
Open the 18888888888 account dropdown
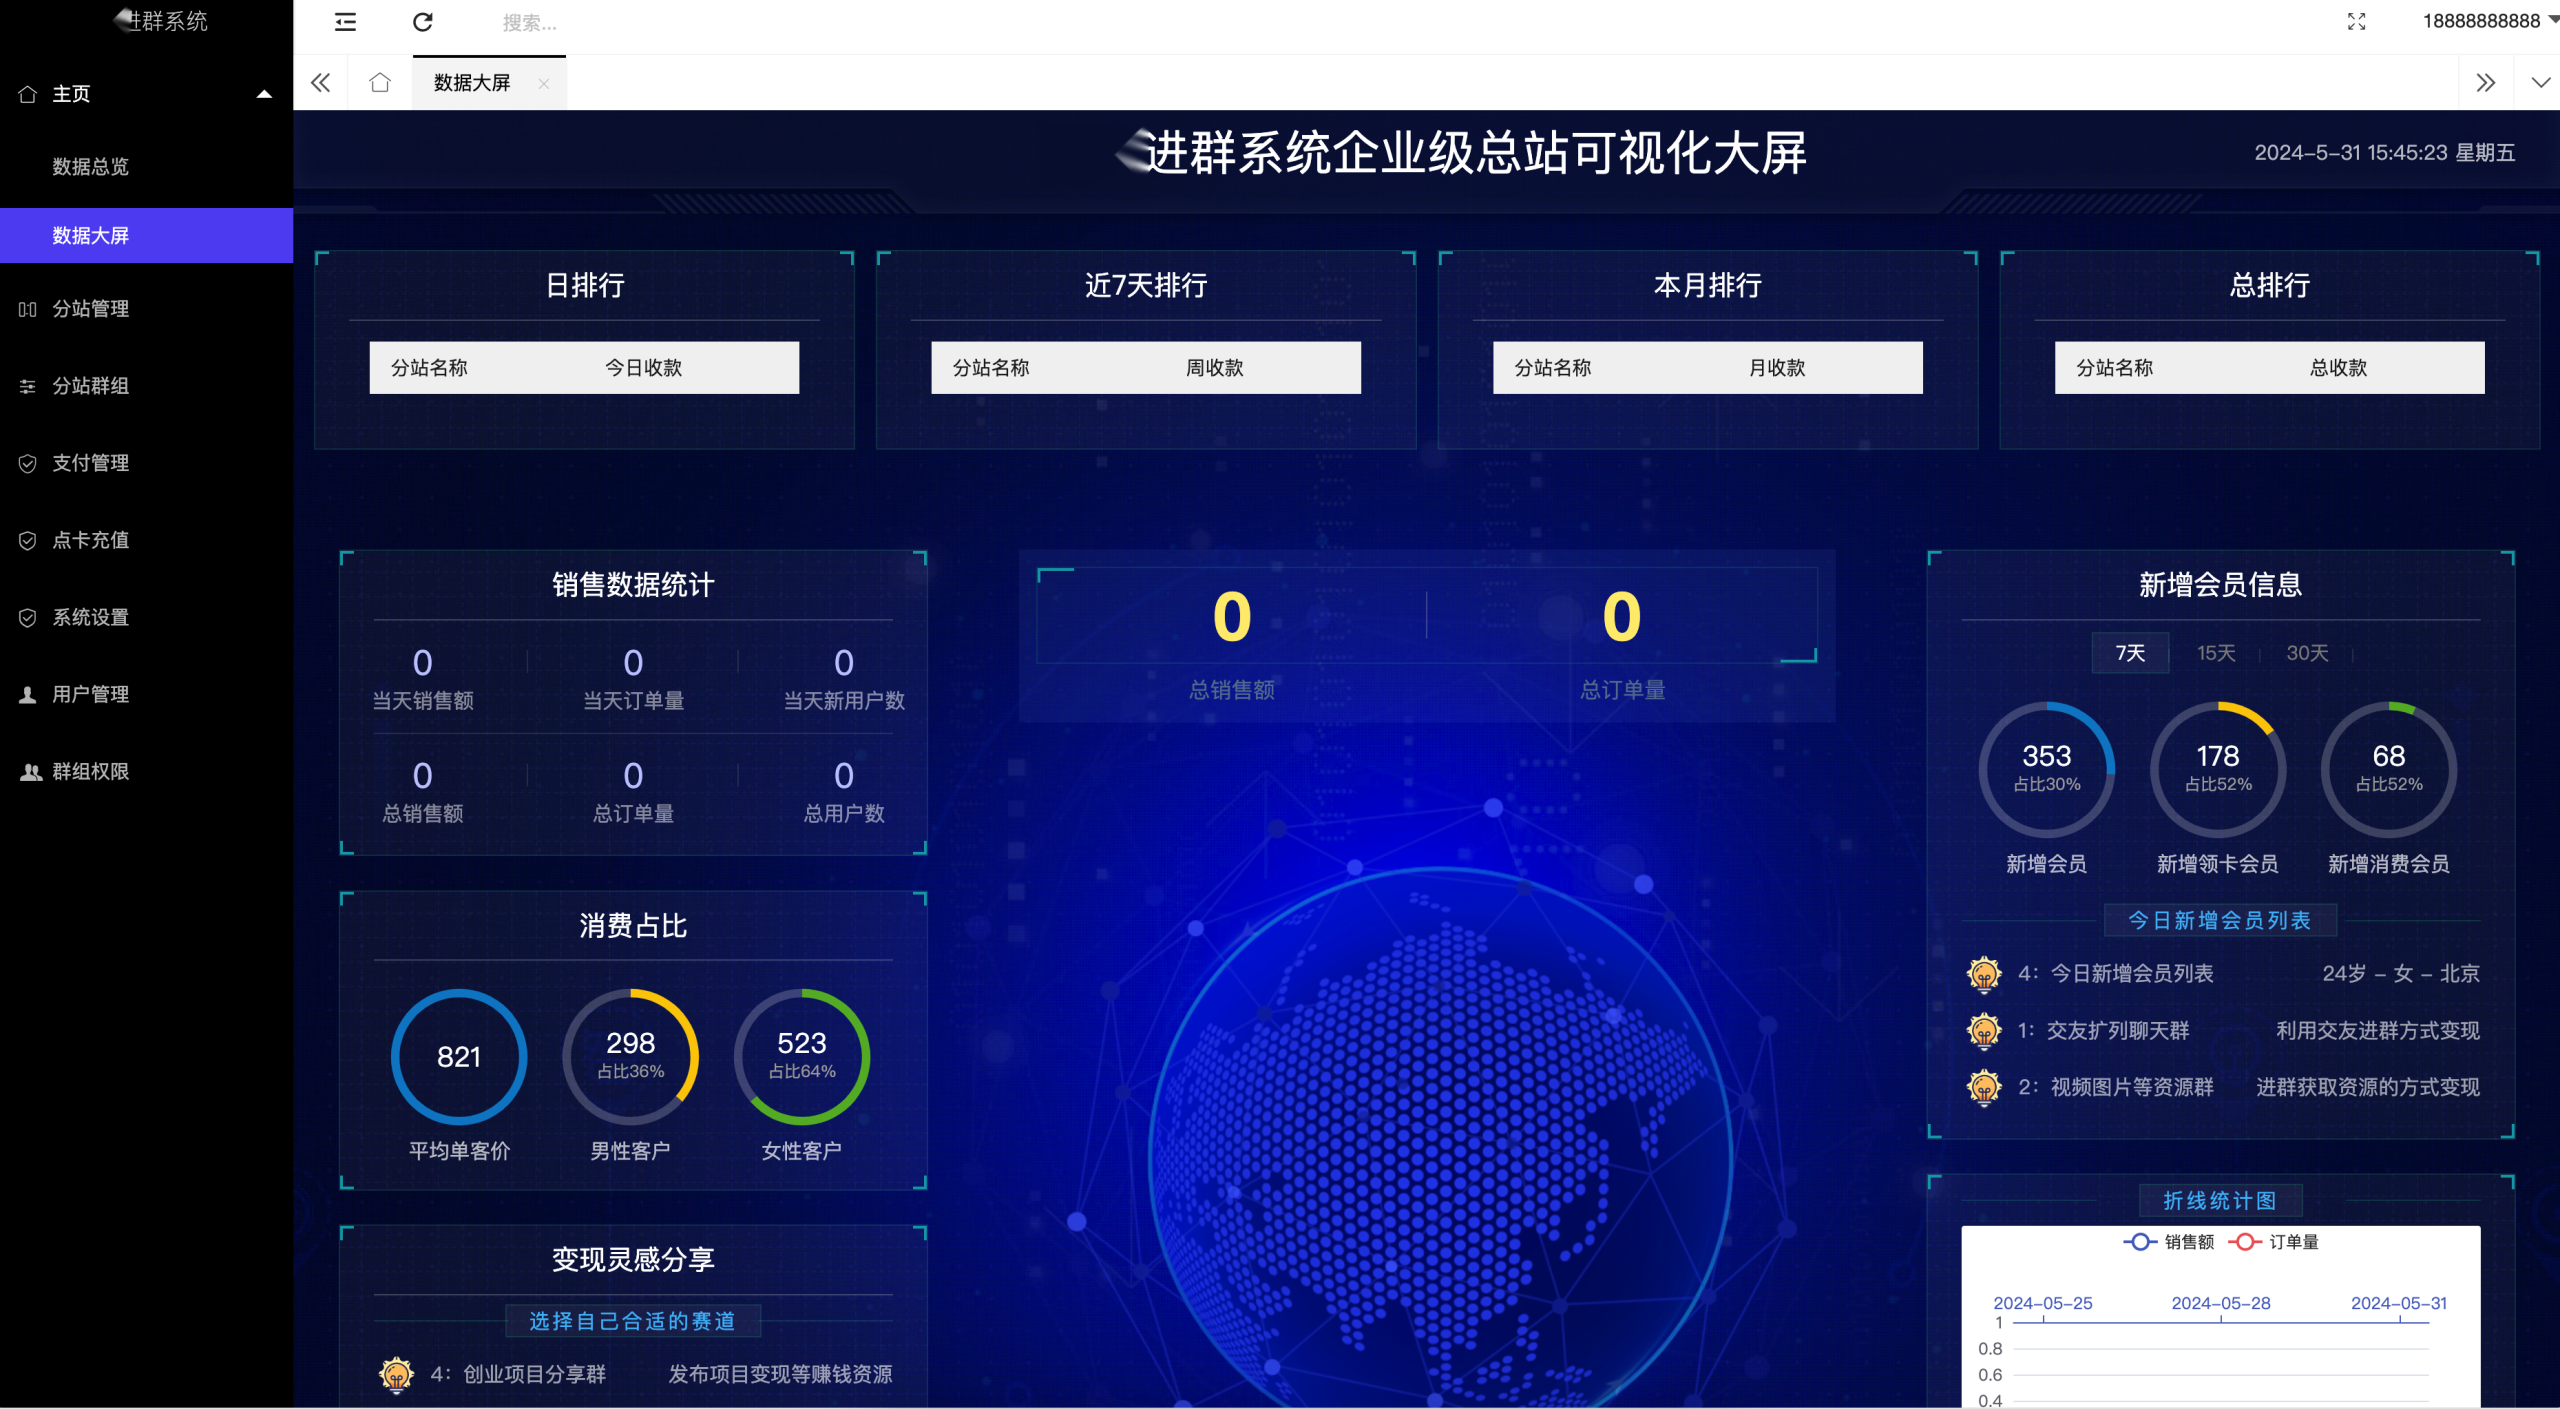tap(2490, 21)
